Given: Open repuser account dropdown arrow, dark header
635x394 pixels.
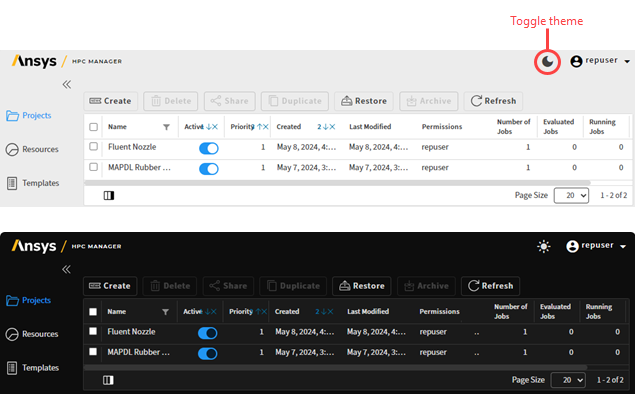Looking at the screenshot, I should click(623, 247).
